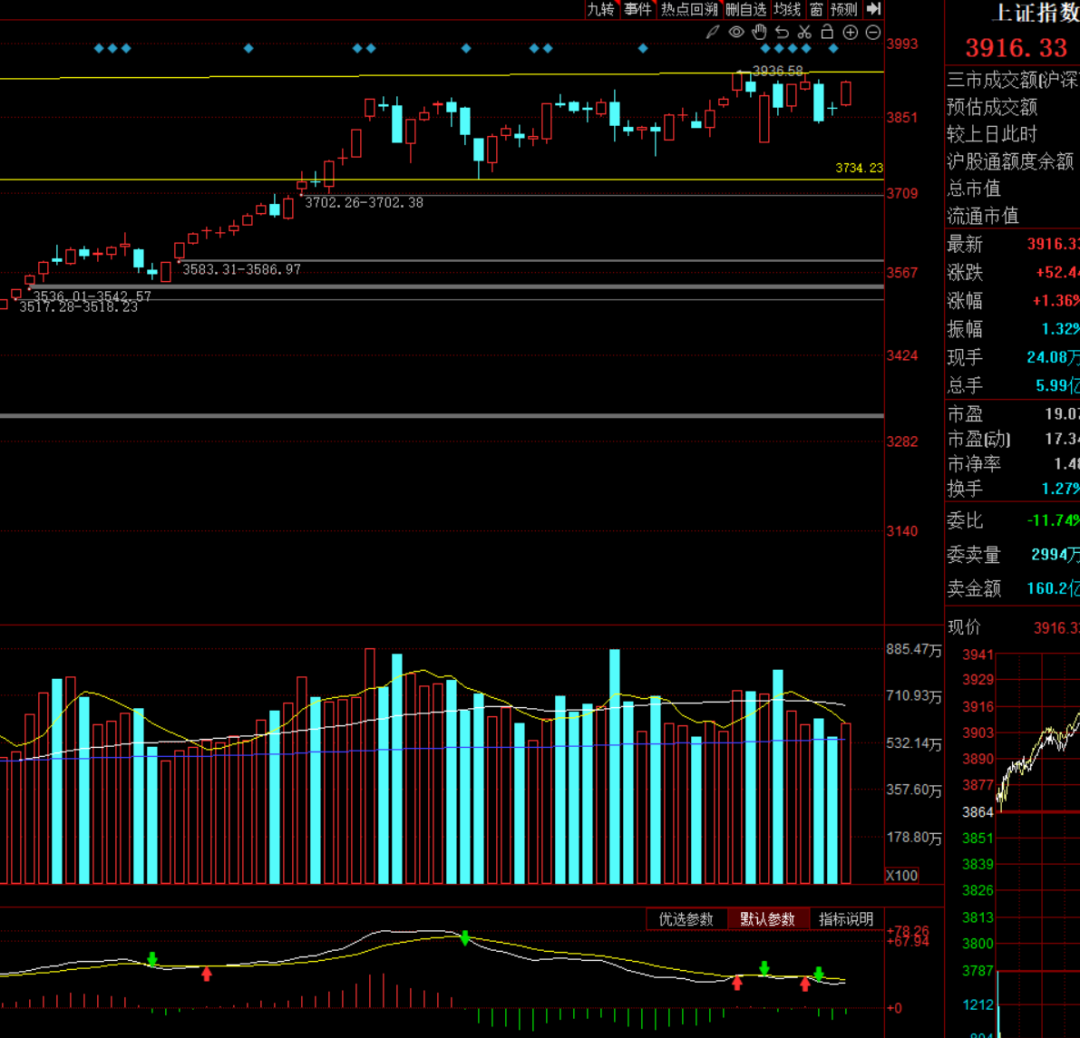Collapse panel with arrow-to-bar icon
Image resolution: width=1080 pixels, height=1038 pixels.
tap(873, 9)
